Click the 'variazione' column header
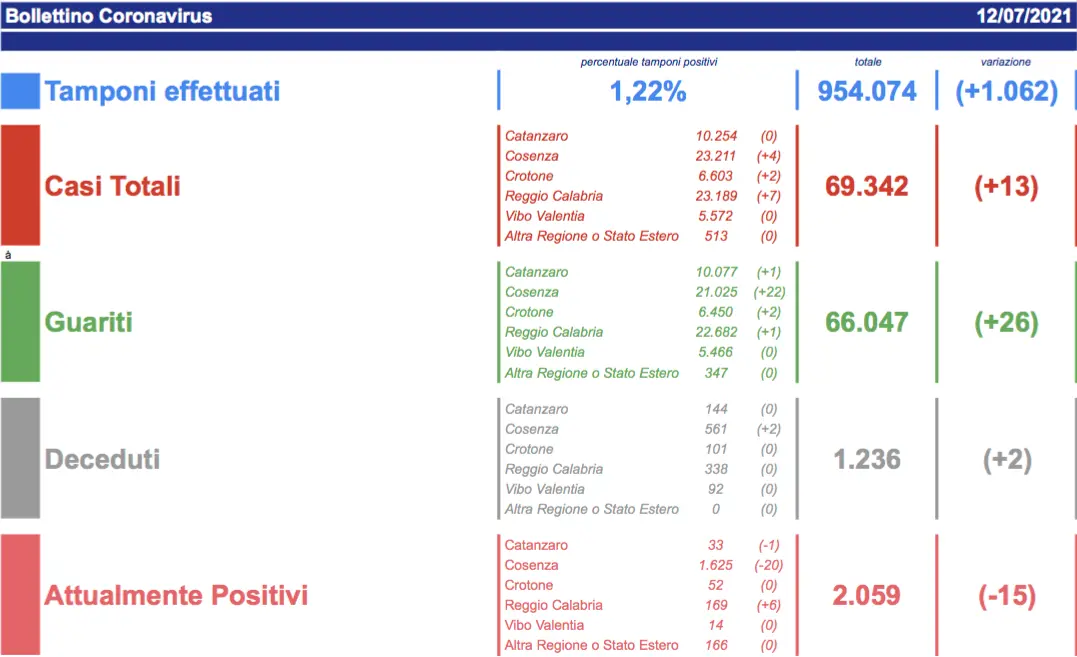 1006,62
